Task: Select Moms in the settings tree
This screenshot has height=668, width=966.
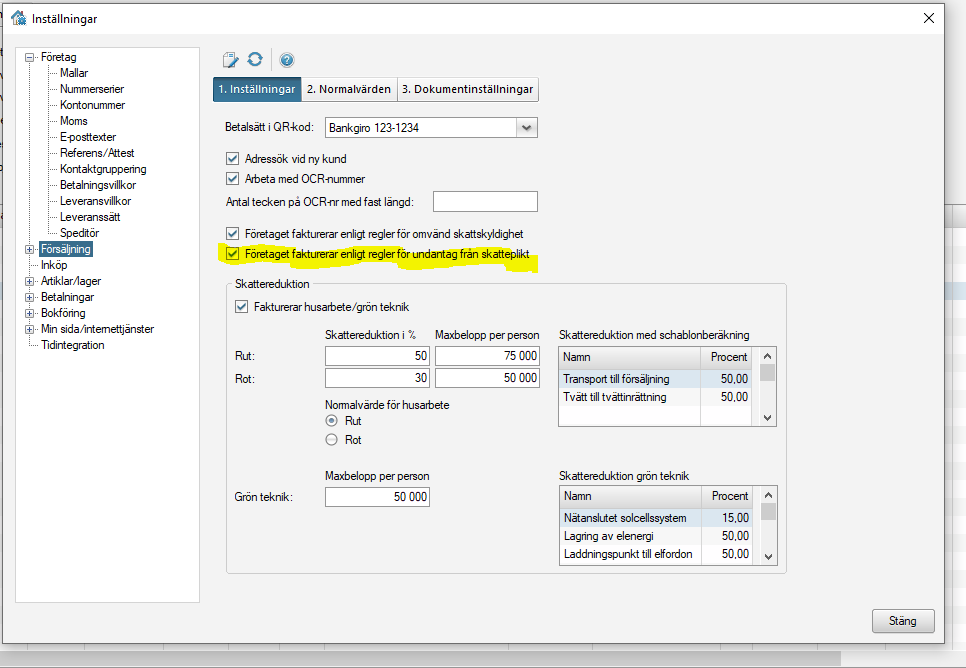Action: pos(74,121)
